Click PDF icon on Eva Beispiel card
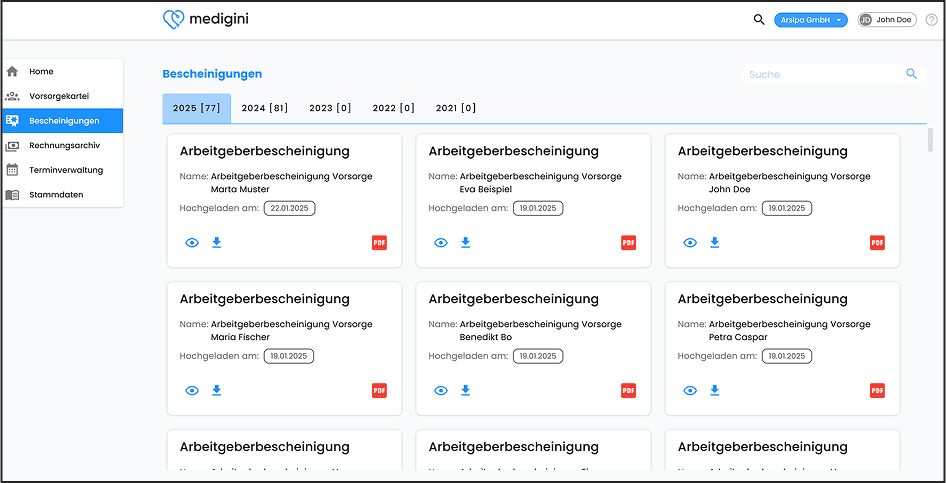The height and width of the screenshot is (483, 946). click(629, 243)
